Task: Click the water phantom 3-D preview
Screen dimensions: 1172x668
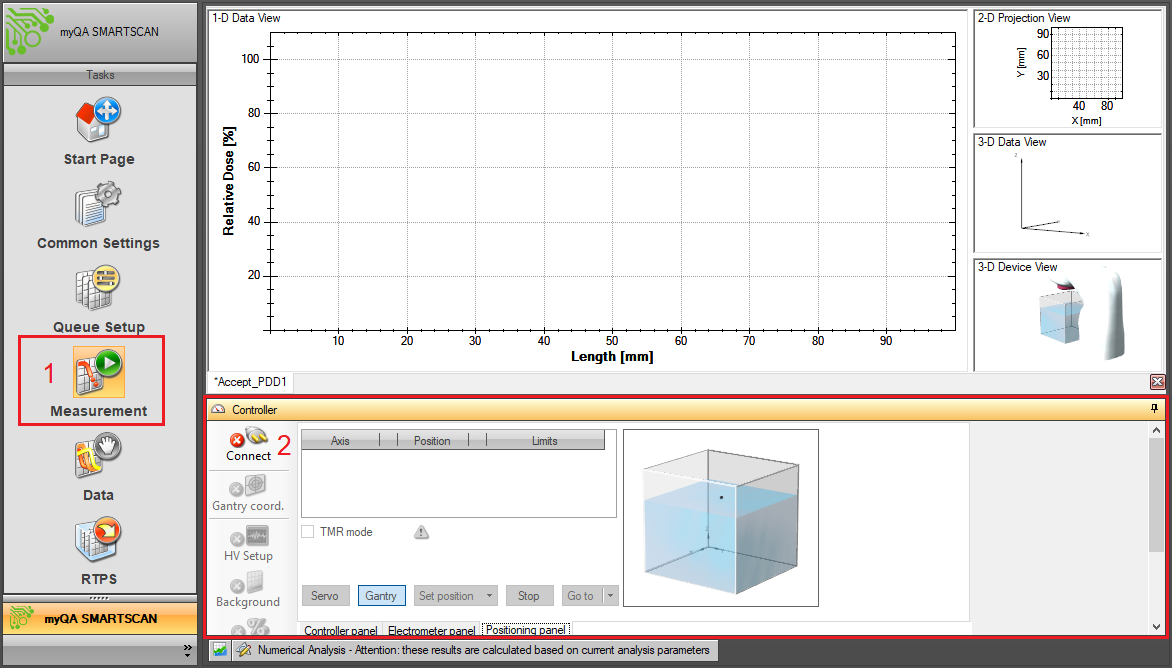Action: coord(721,518)
